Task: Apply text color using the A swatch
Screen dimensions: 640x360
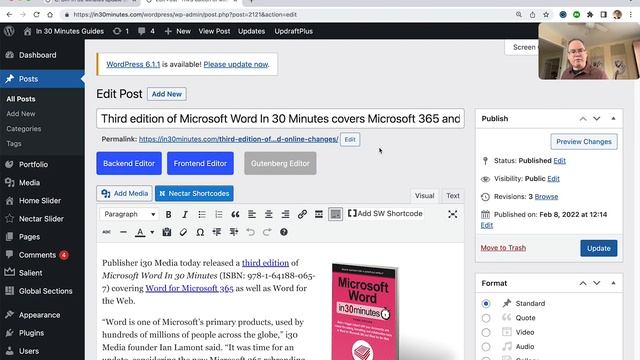Action: tap(140, 232)
